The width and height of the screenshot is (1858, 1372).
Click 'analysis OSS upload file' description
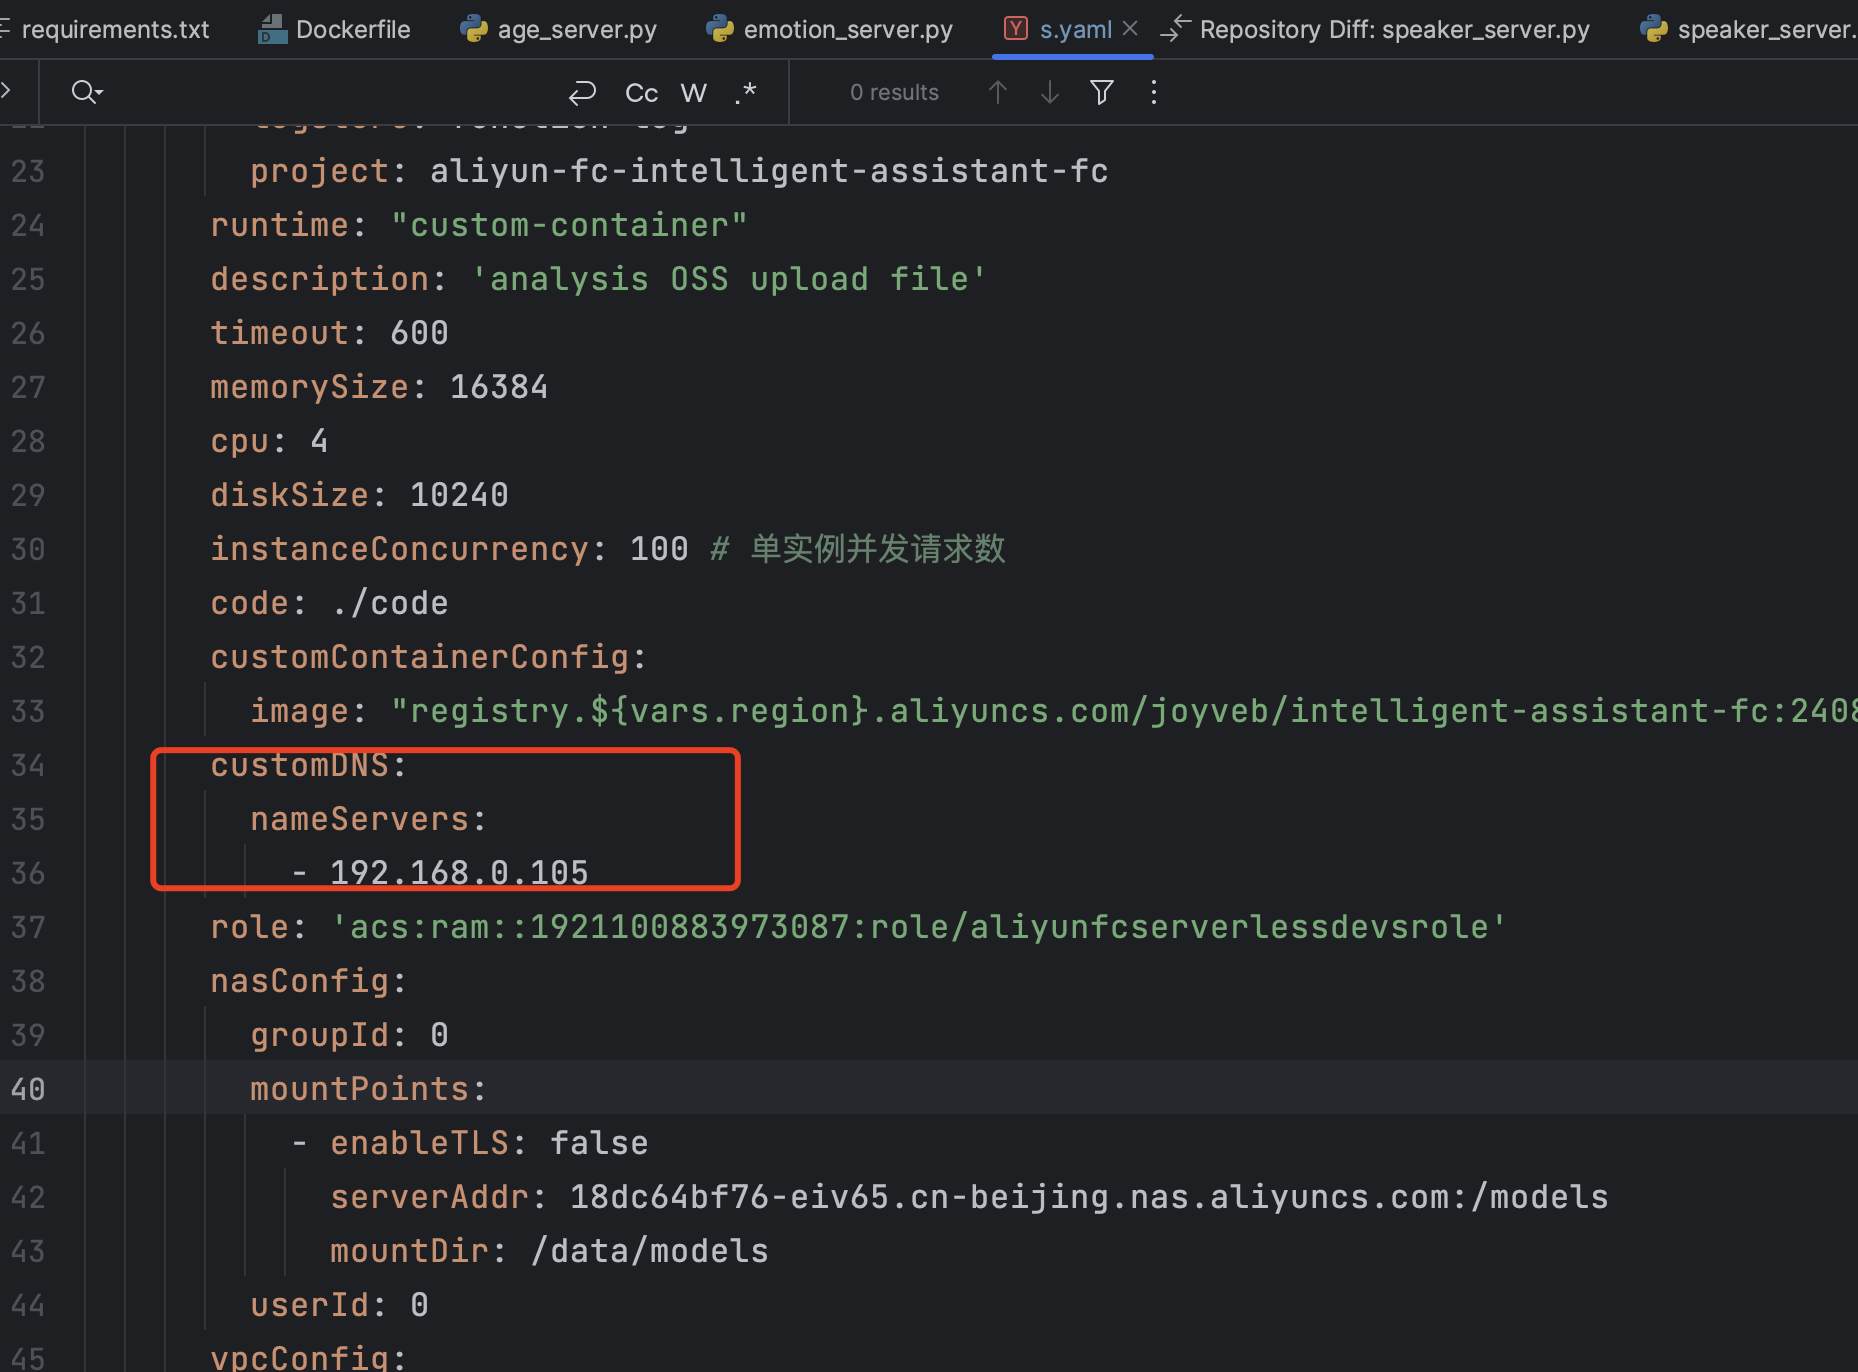729,279
